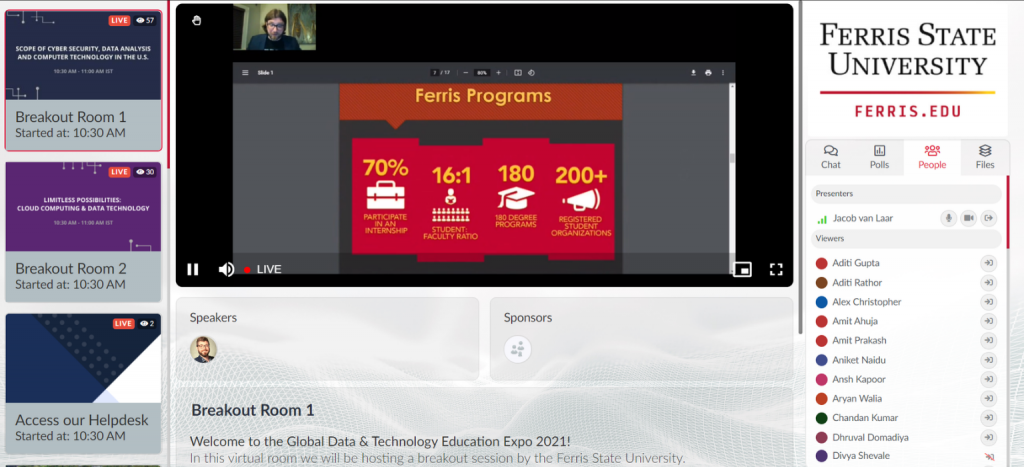Download the shared PDF slide deck

click(x=694, y=72)
